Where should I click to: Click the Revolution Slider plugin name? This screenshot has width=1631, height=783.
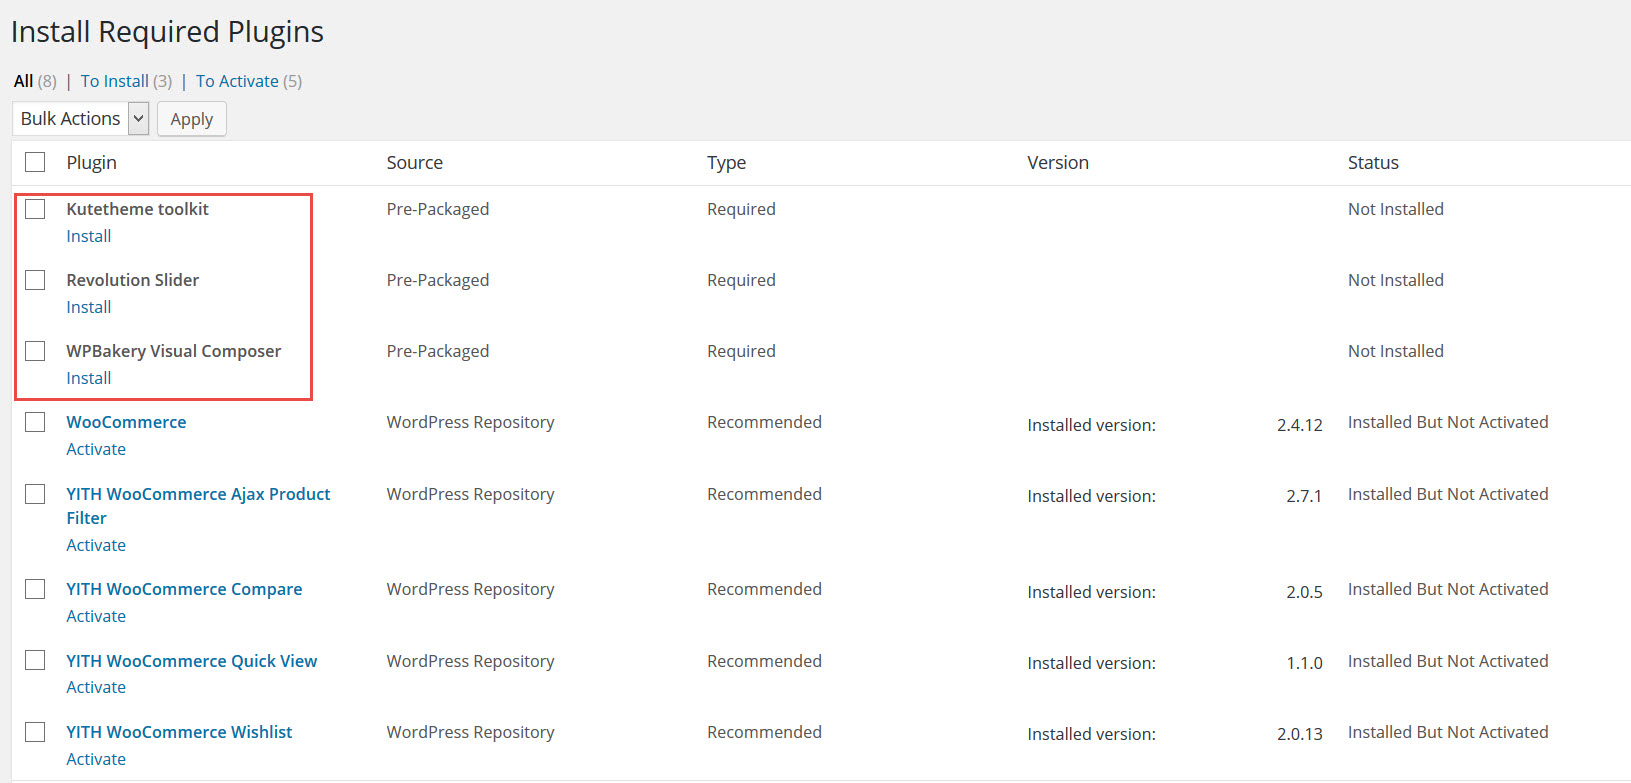click(133, 280)
